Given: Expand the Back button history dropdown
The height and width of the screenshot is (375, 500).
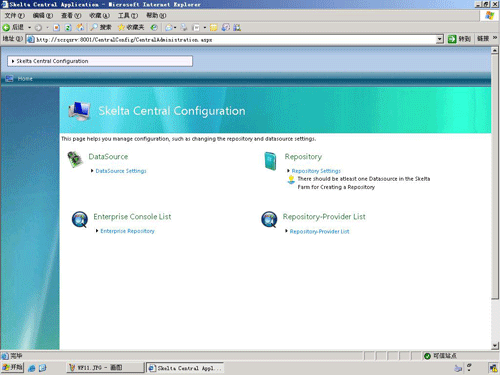Looking at the screenshot, I should pos(29,27).
